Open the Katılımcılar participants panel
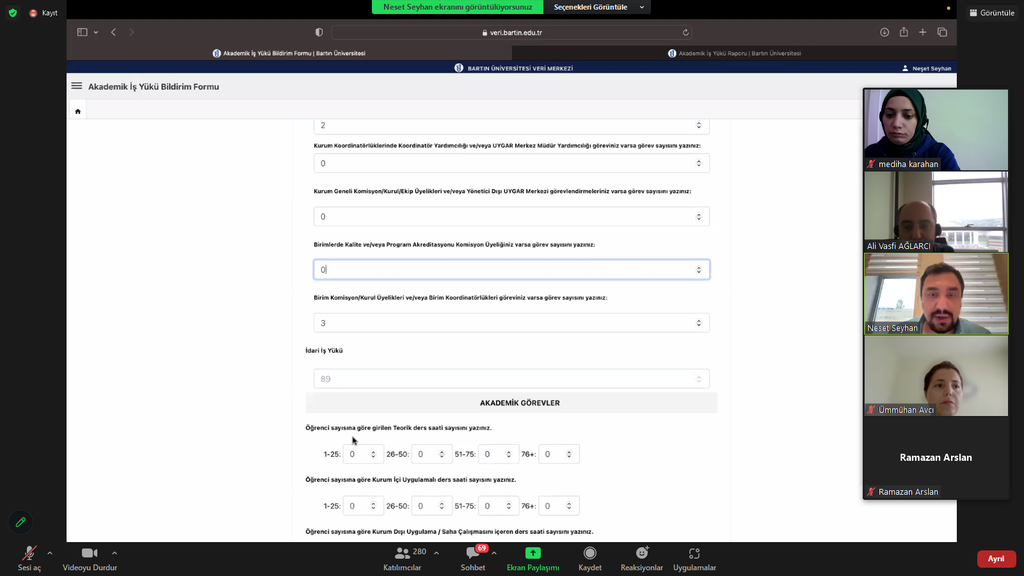 click(402, 556)
